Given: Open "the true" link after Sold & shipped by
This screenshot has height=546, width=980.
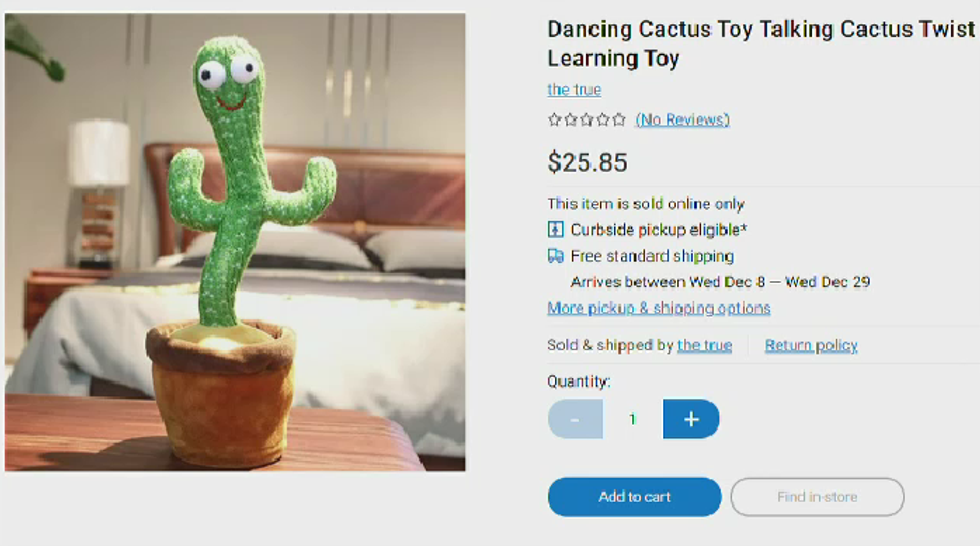Looking at the screenshot, I should [704, 345].
